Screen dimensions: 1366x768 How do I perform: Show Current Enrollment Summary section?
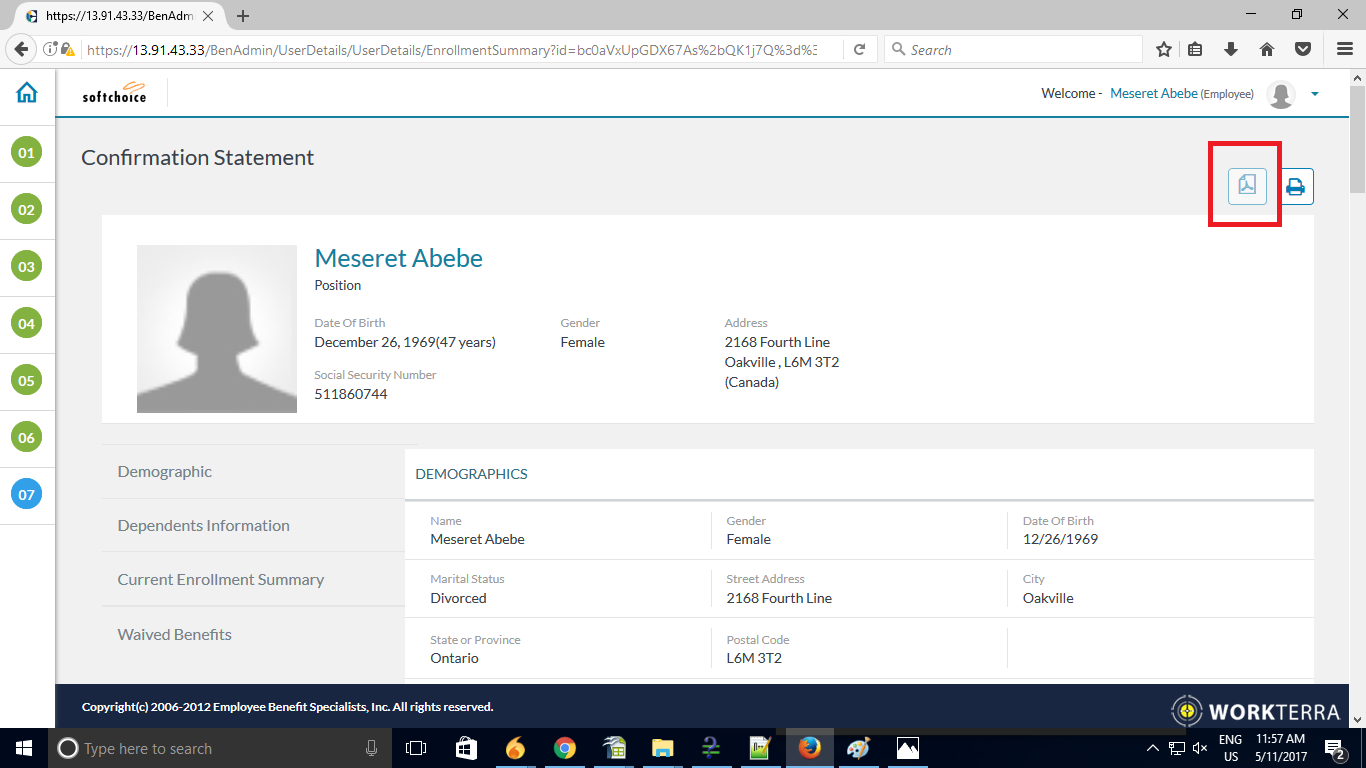220,580
